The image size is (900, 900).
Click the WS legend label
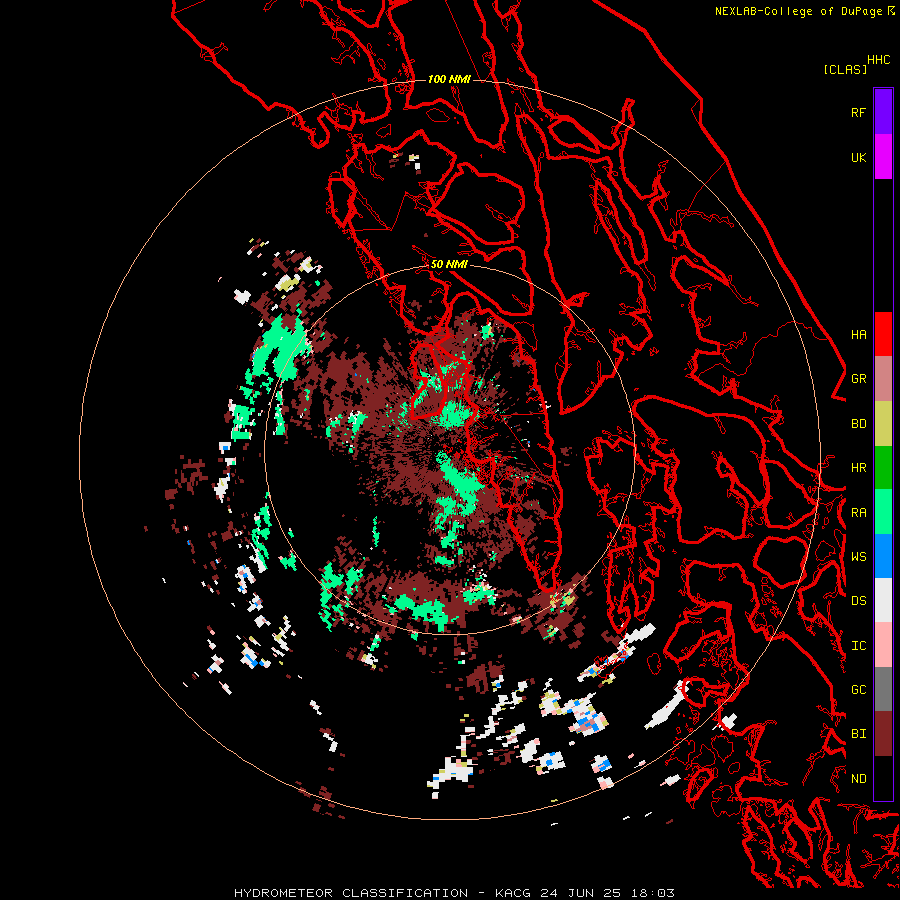(858, 556)
